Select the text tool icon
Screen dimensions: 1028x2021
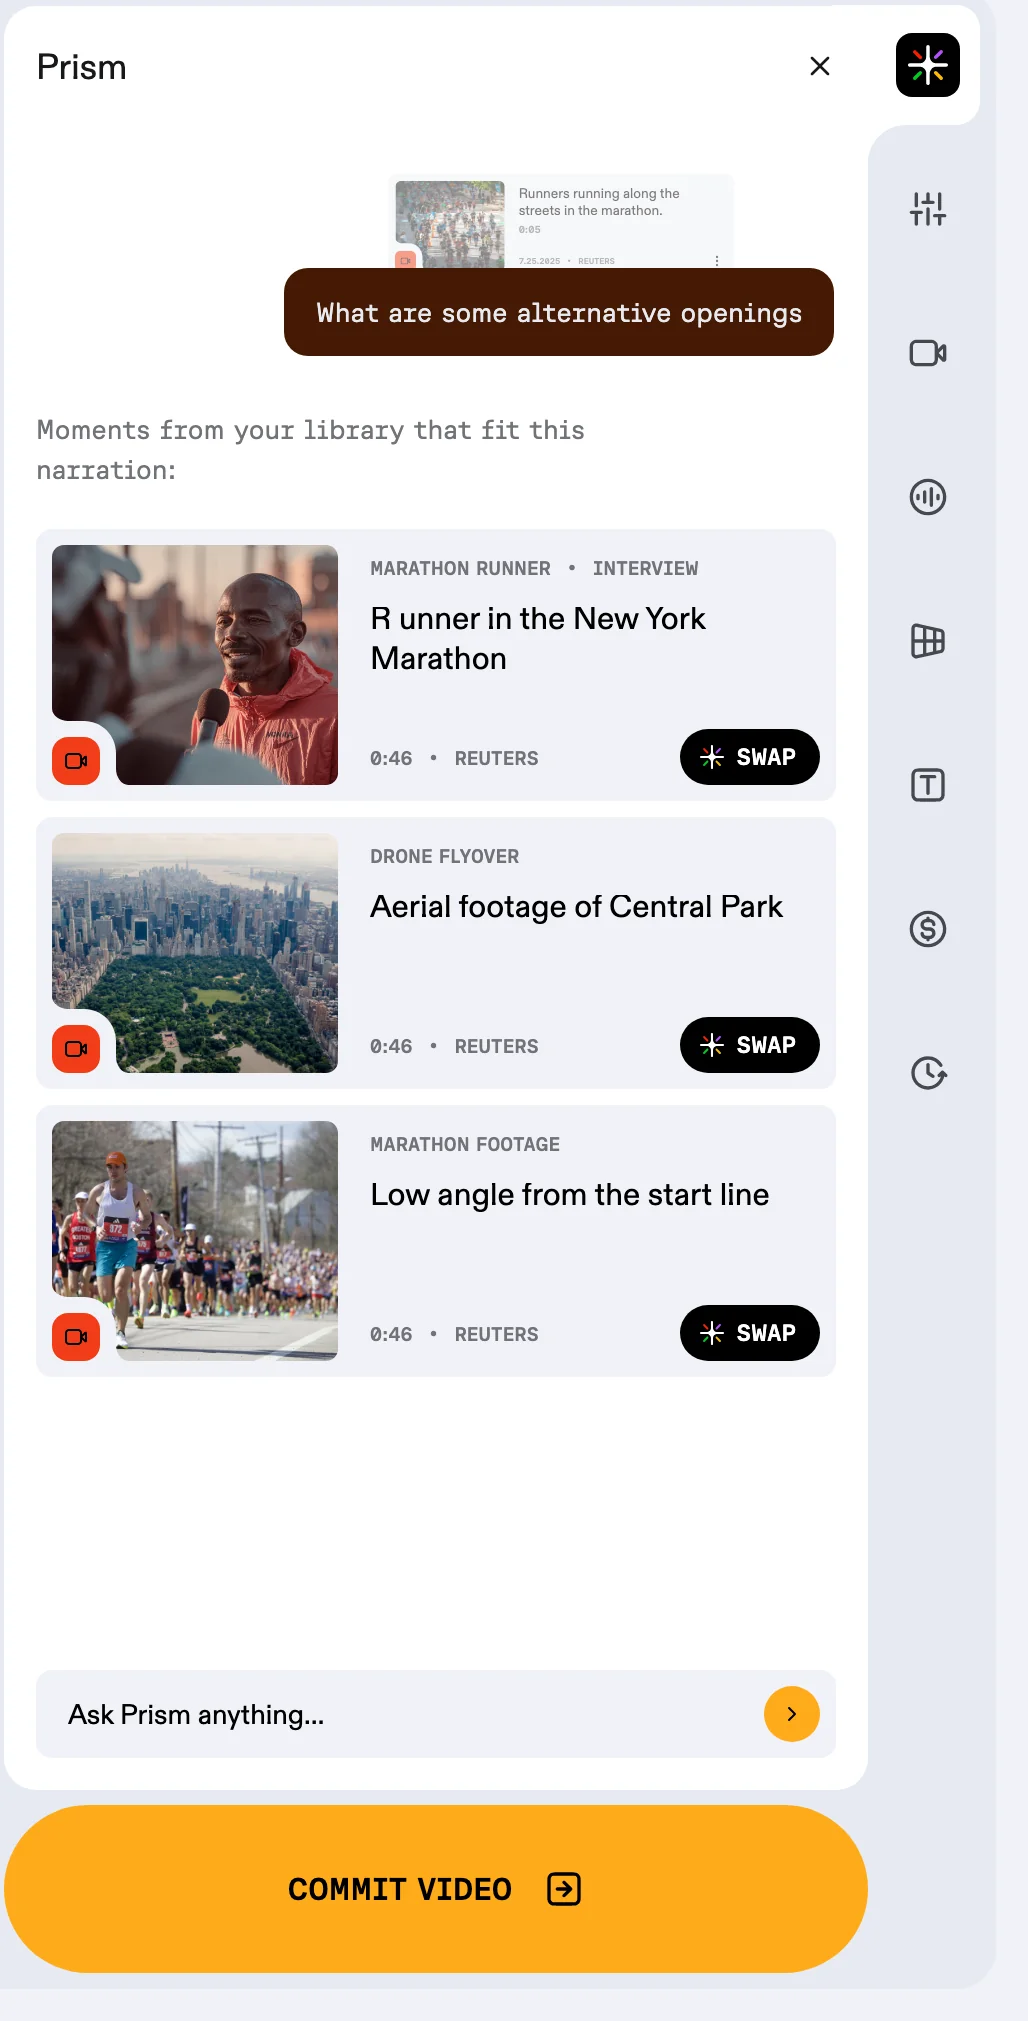(x=927, y=785)
